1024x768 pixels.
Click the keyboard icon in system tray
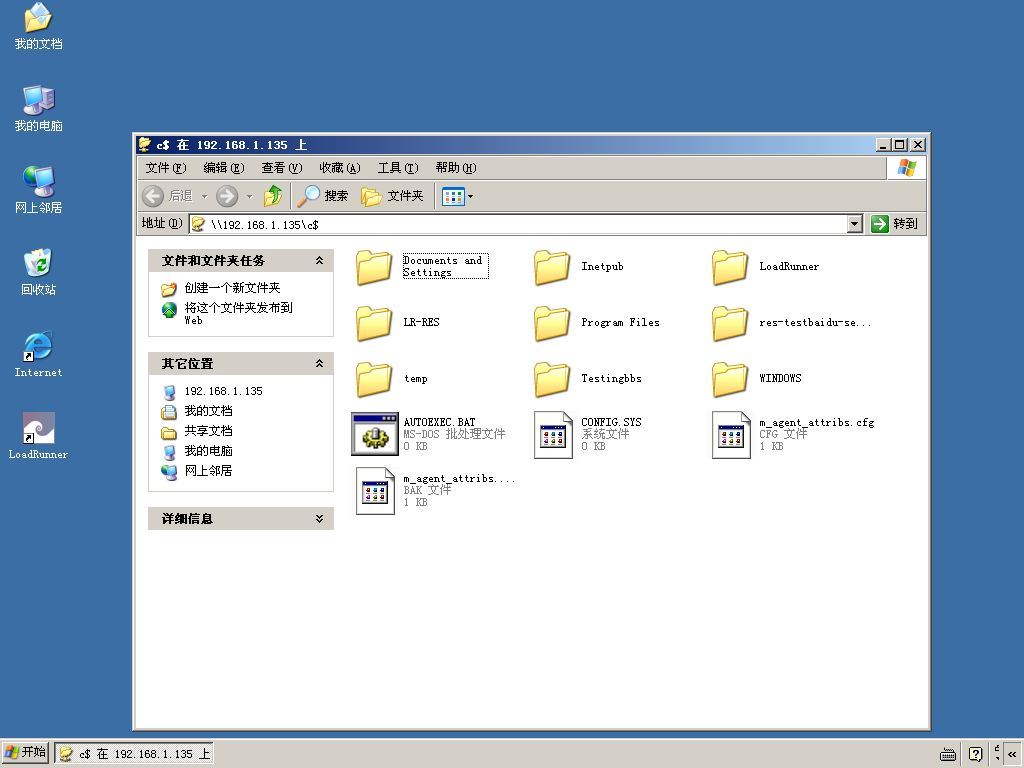click(948, 755)
